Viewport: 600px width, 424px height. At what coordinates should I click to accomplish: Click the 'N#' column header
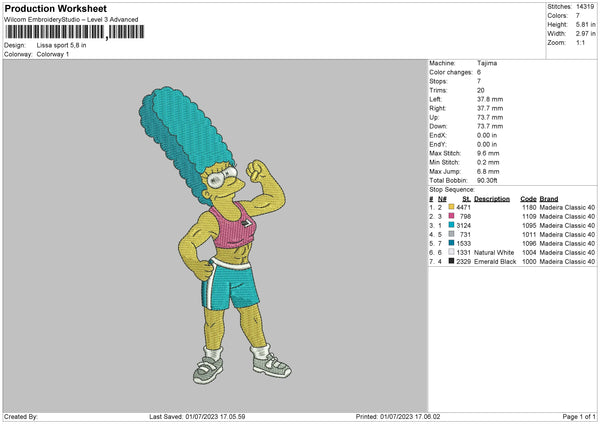click(442, 199)
